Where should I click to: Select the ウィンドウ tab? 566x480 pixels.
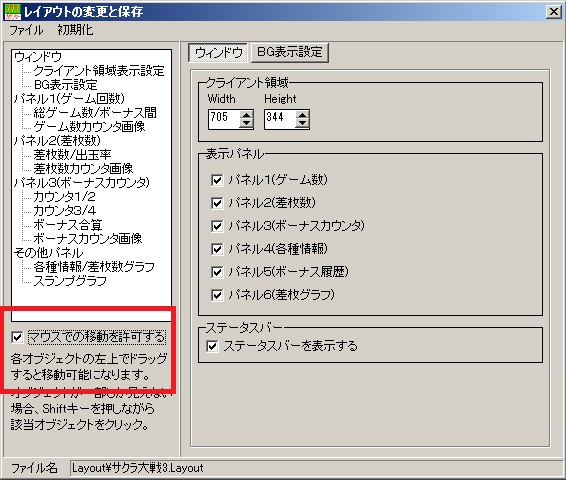(218, 53)
